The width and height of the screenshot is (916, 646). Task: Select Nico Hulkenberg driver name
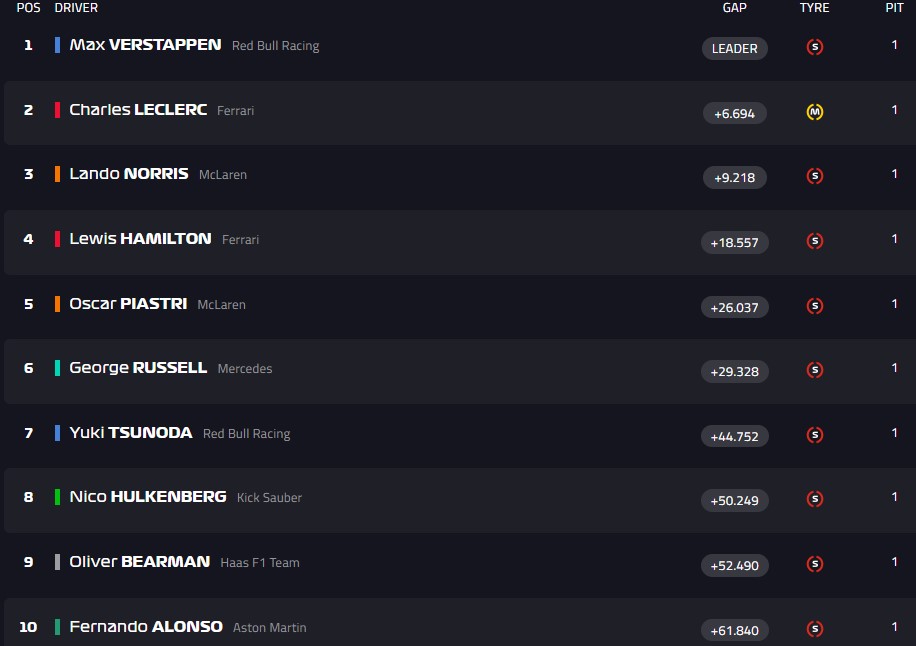[x=147, y=497]
